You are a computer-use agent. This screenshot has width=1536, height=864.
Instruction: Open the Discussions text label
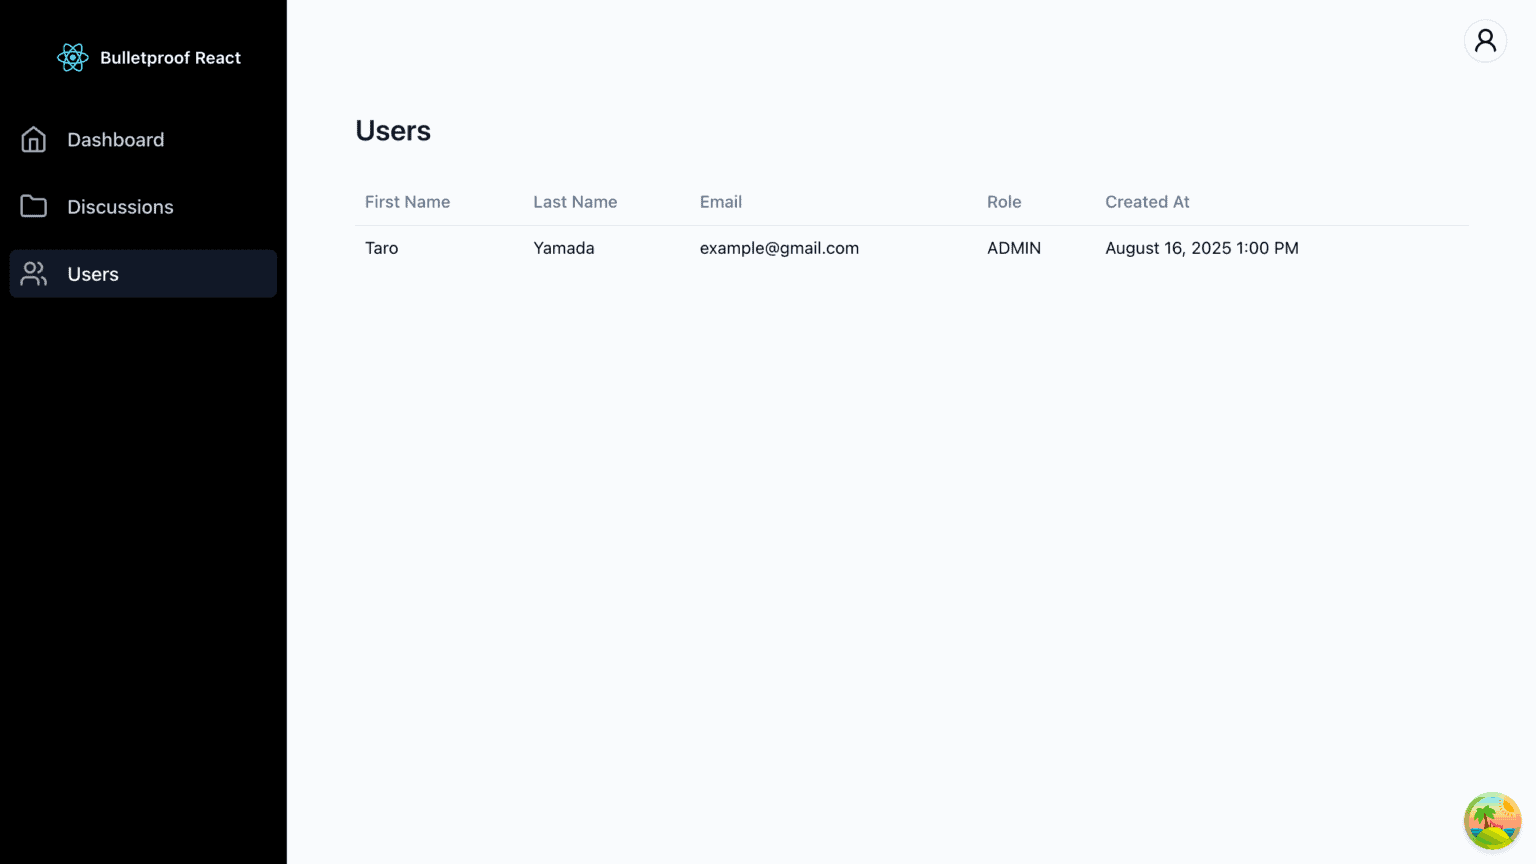pos(120,207)
